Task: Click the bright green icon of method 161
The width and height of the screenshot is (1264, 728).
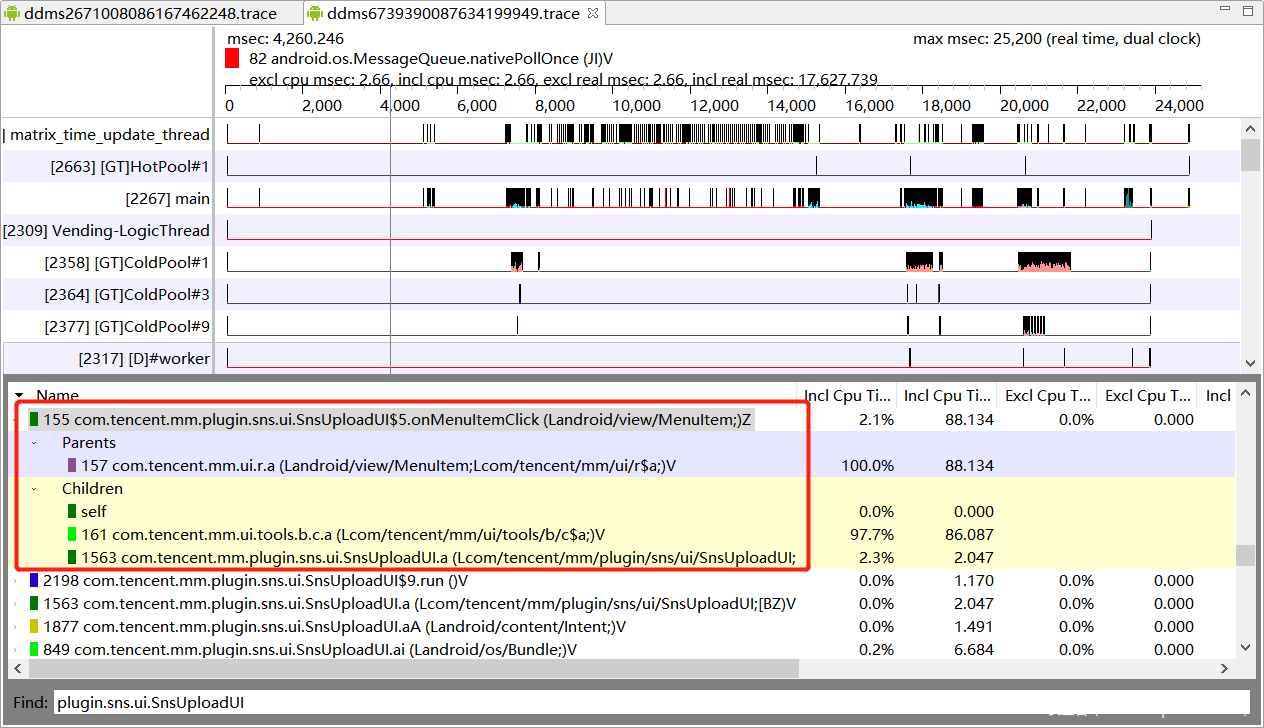Action: (x=72, y=535)
